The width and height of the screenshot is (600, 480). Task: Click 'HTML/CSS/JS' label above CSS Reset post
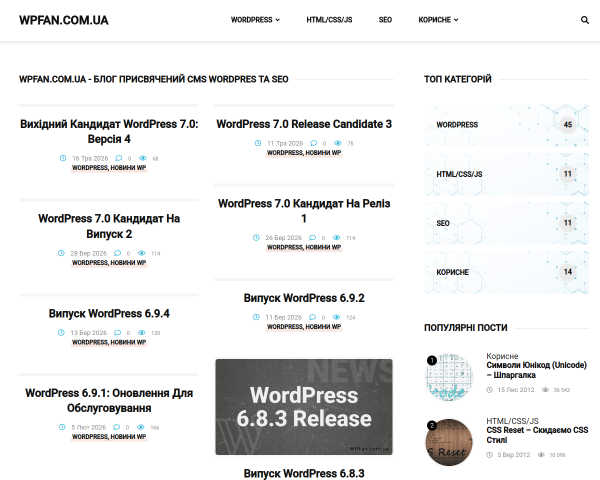pyautogui.click(x=512, y=421)
